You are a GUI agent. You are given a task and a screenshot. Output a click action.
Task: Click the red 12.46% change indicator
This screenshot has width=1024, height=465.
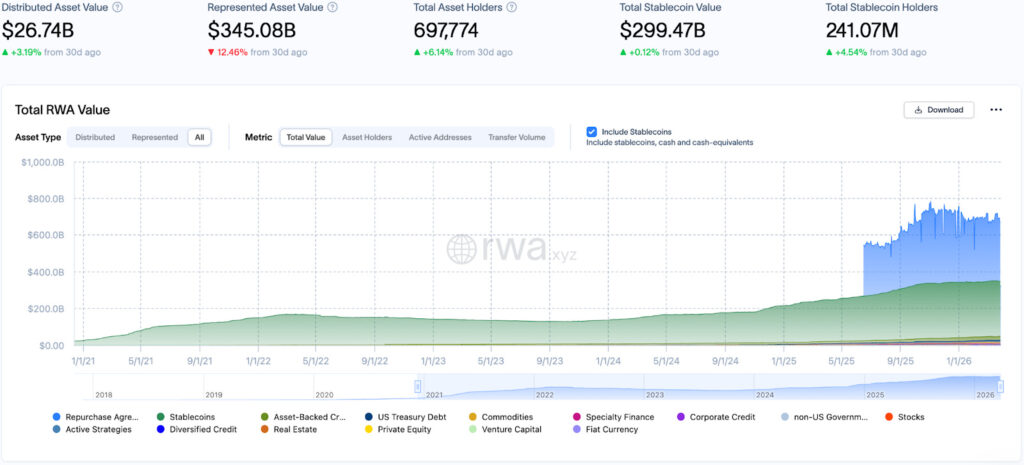(228, 52)
